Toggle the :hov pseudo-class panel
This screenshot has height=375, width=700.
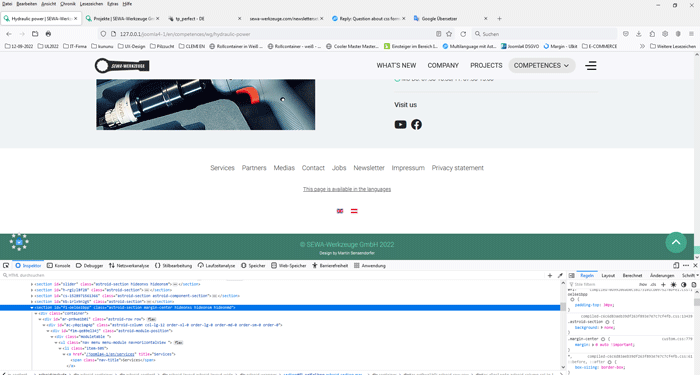point(643,284)
